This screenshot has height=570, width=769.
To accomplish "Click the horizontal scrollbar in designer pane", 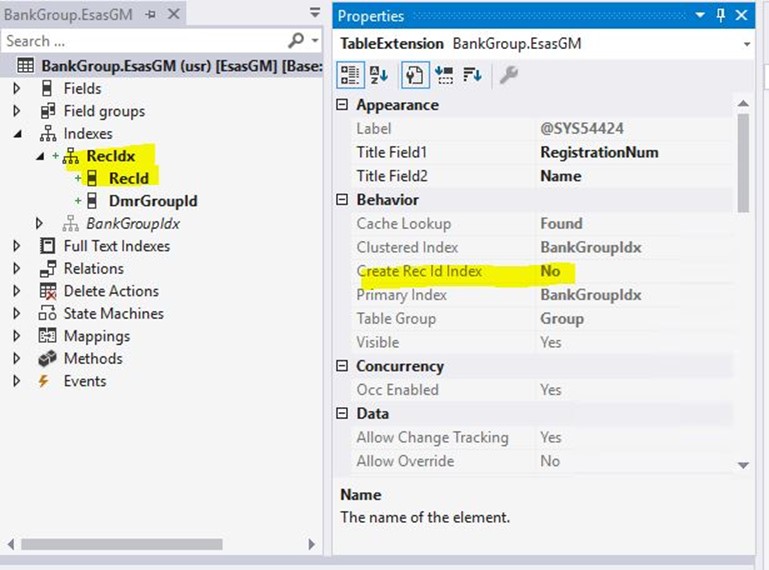I will pos(122,544).
